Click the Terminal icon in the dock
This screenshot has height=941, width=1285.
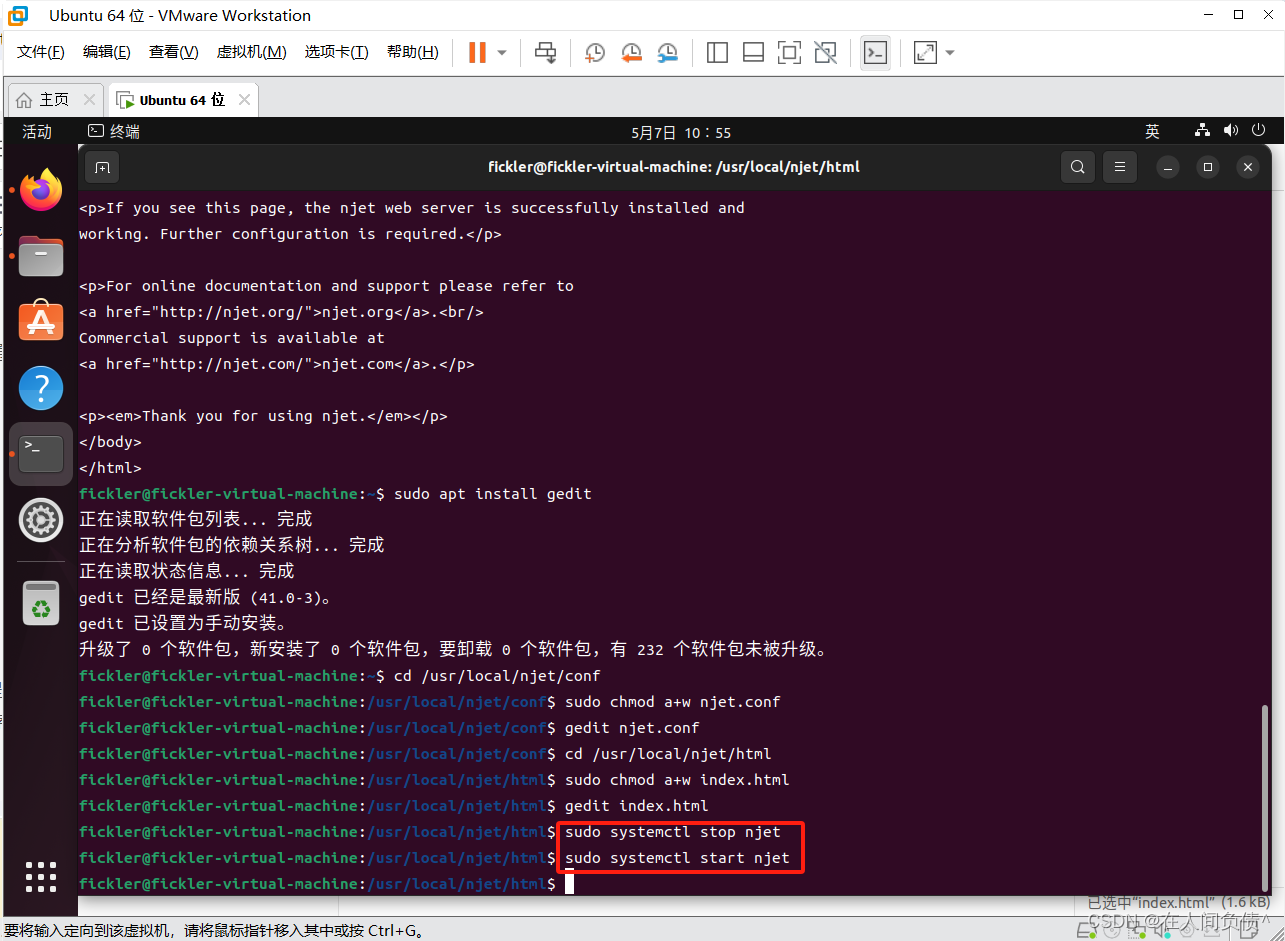(41, 454)
